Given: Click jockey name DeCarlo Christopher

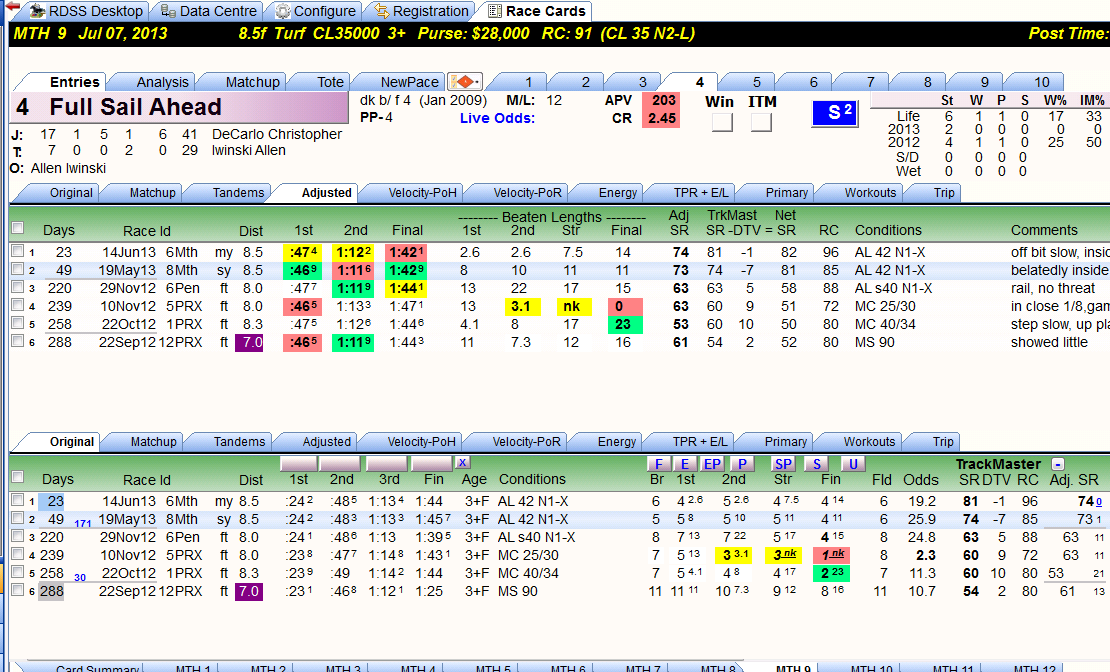Looking at the screenshot, I should pos(277,134).
